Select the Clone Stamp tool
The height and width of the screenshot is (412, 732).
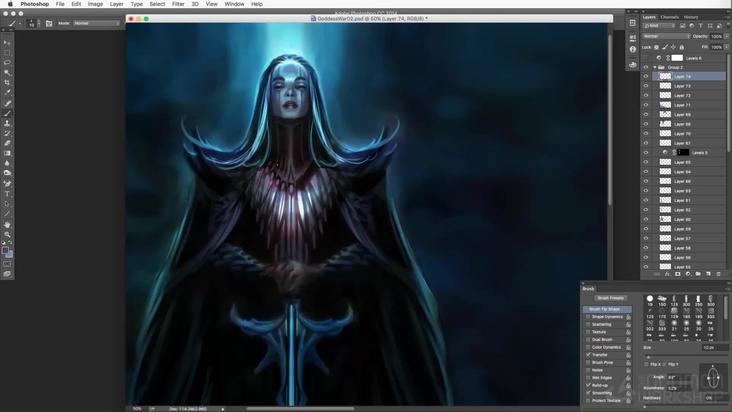pyautogui.click(x=7, y=123)
